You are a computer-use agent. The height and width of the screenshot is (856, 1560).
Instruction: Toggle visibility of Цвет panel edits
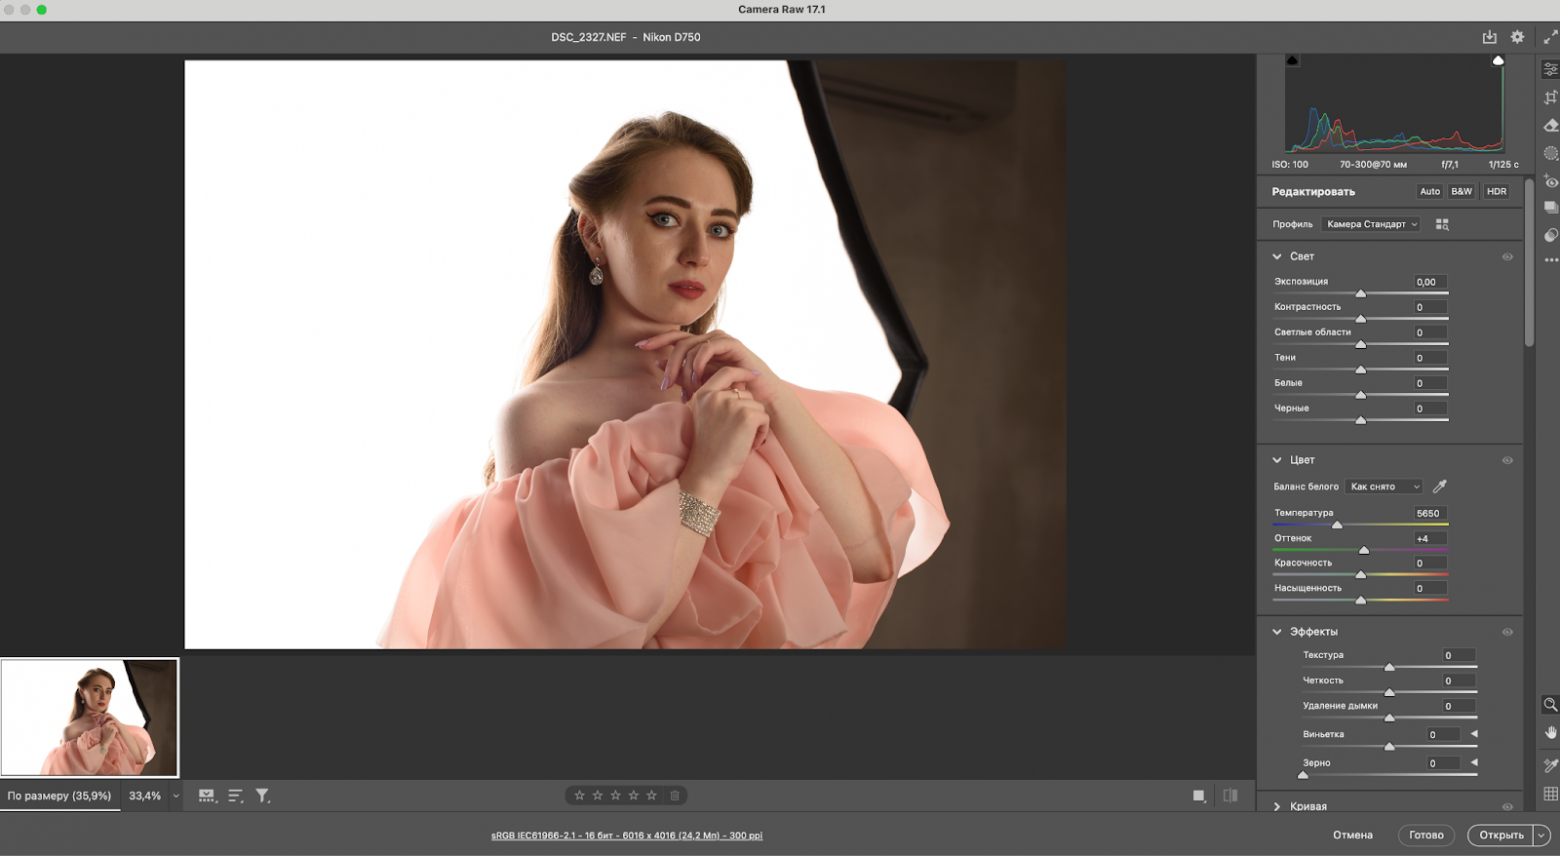tap(1507, 461)
